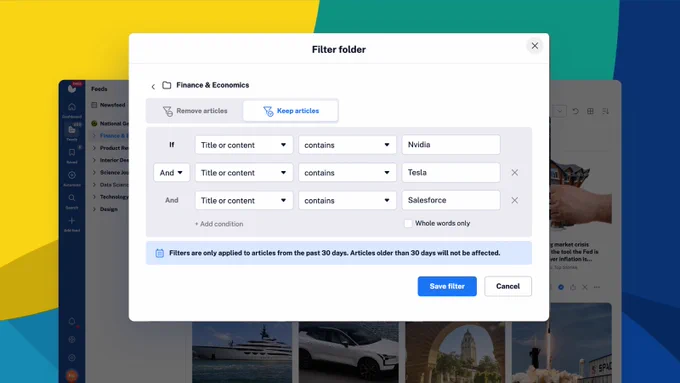
Task: Click the grid layout icon in the background toolbar
Action: coord(590,111)
